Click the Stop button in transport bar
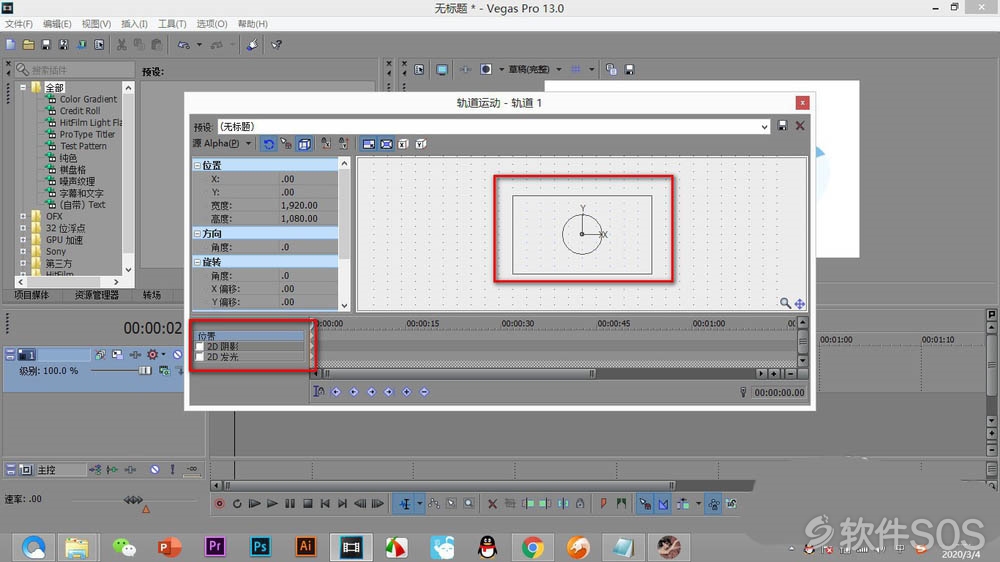Image resolution: width=1000 pixels, height=562 pixels. tap(307, 504)
